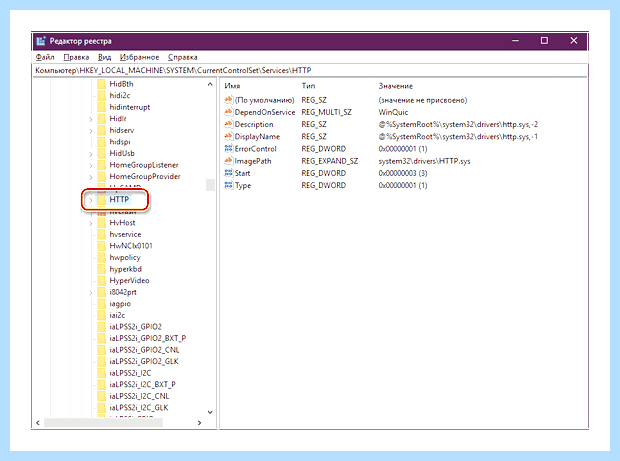Select the iai2c key

tap(117, 315)
